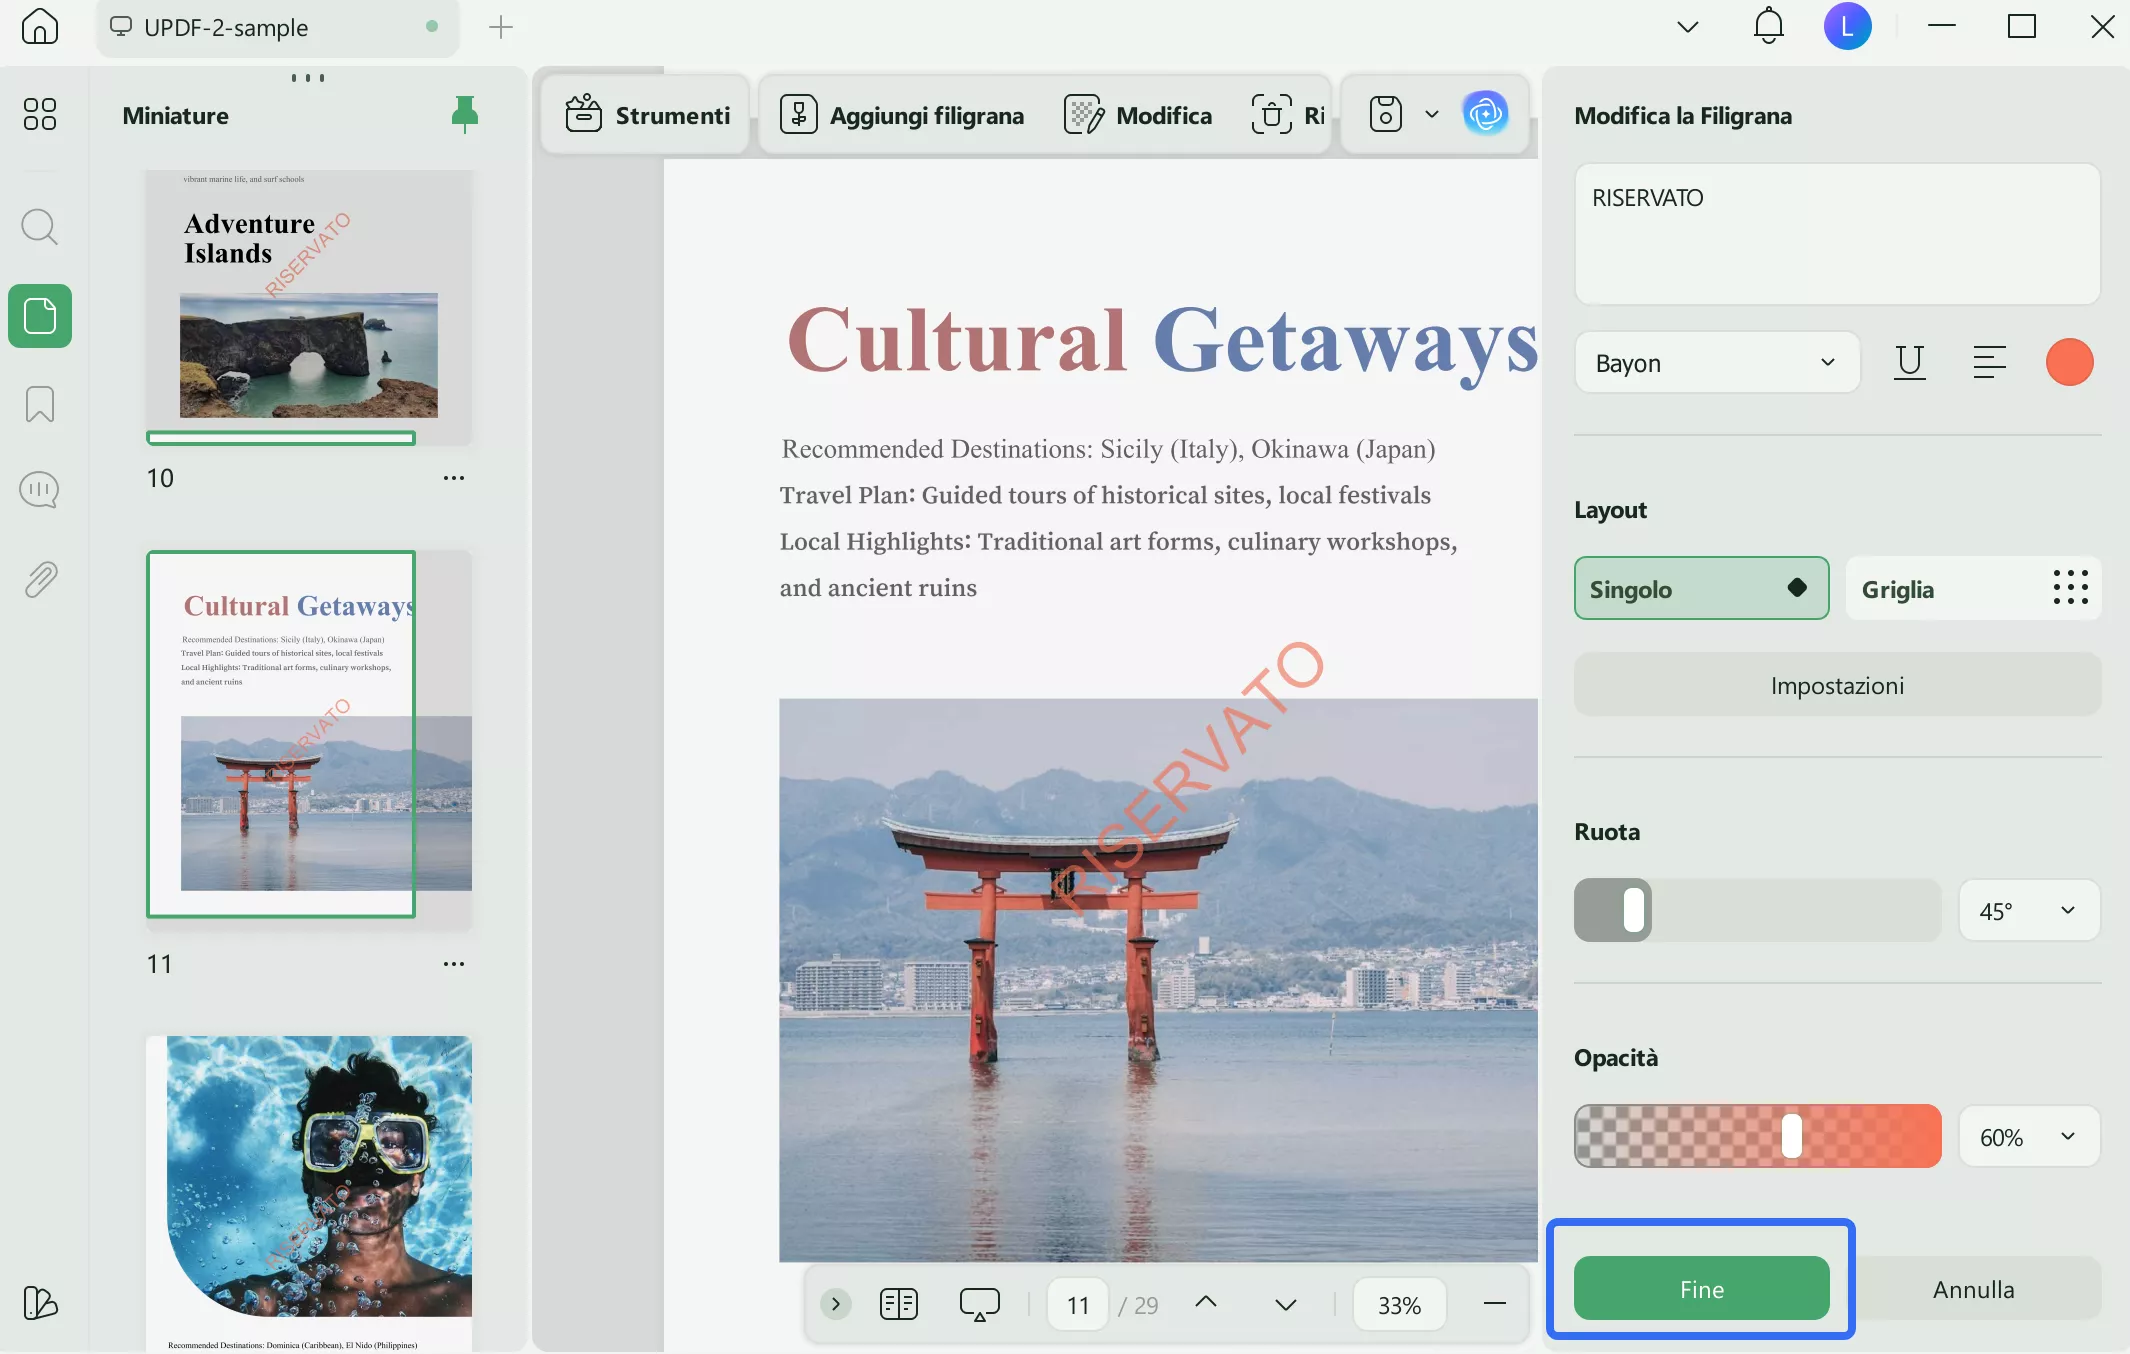The image size is (2130, 1354).
Task: Open text alignment options icon
Action: click(1989, 362)
